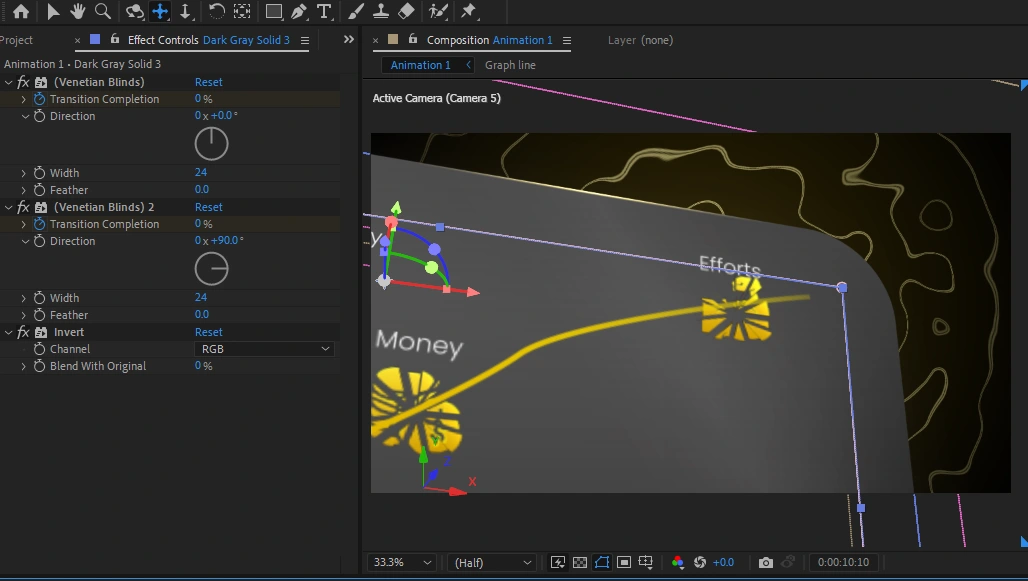Open the 33.3% magnification dropdown

pos(401,563)
